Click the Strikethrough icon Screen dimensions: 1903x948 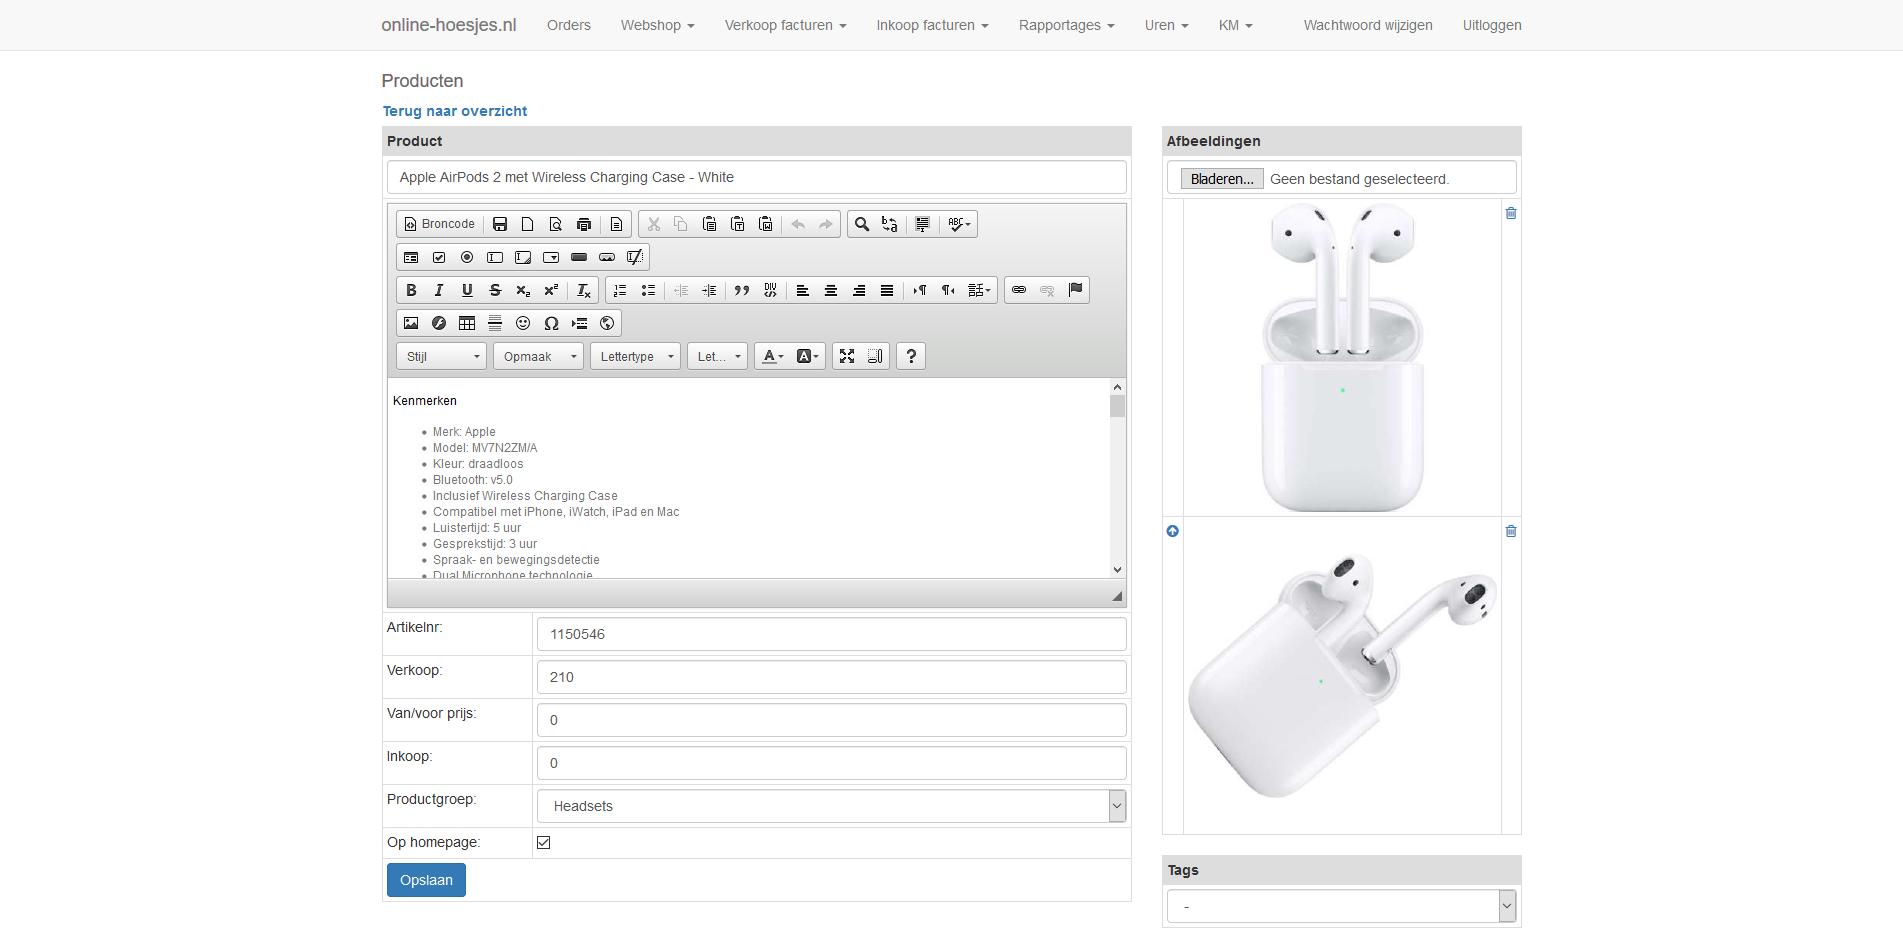coord(495,290)
